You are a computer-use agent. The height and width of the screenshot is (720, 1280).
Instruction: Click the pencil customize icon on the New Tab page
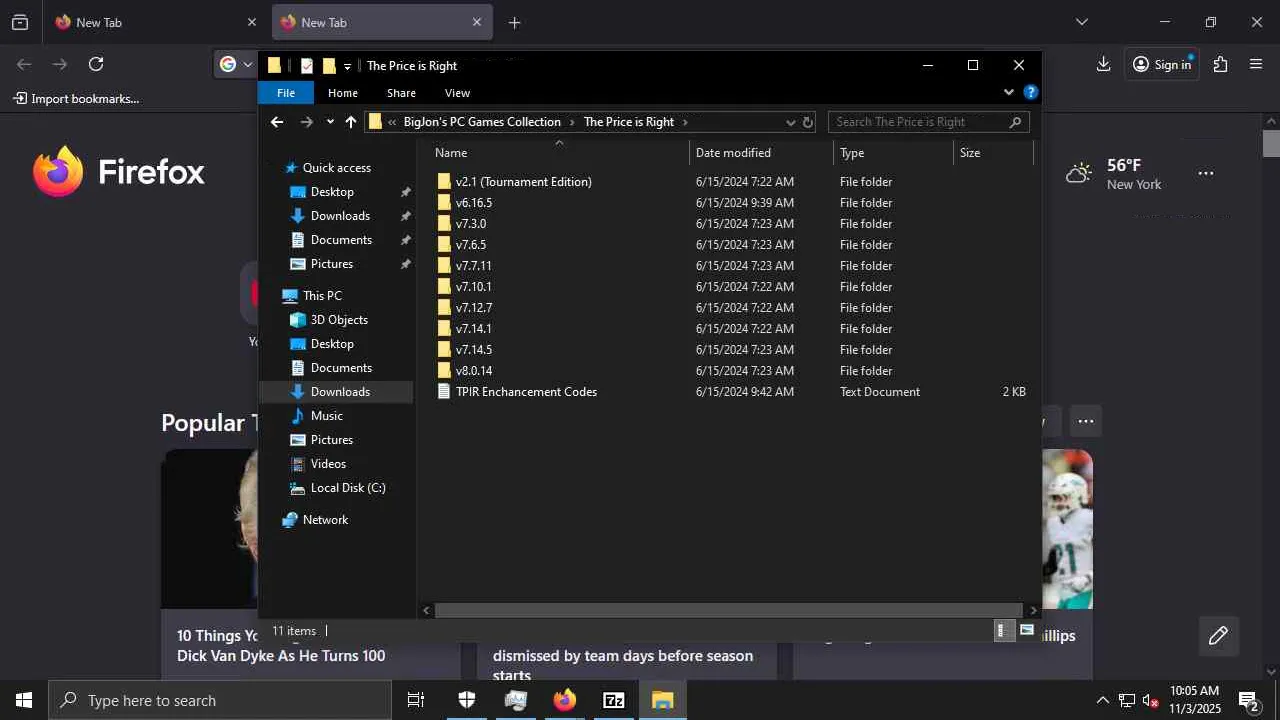[x=1218, y=636]
